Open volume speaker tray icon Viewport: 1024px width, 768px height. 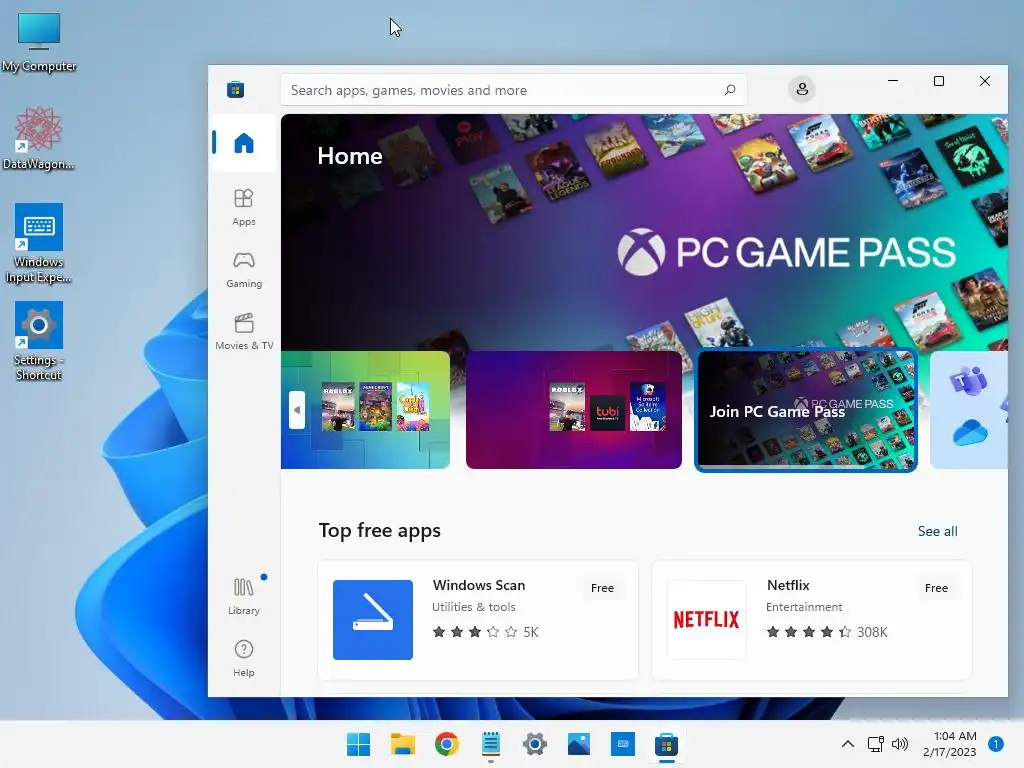point(900,744)
